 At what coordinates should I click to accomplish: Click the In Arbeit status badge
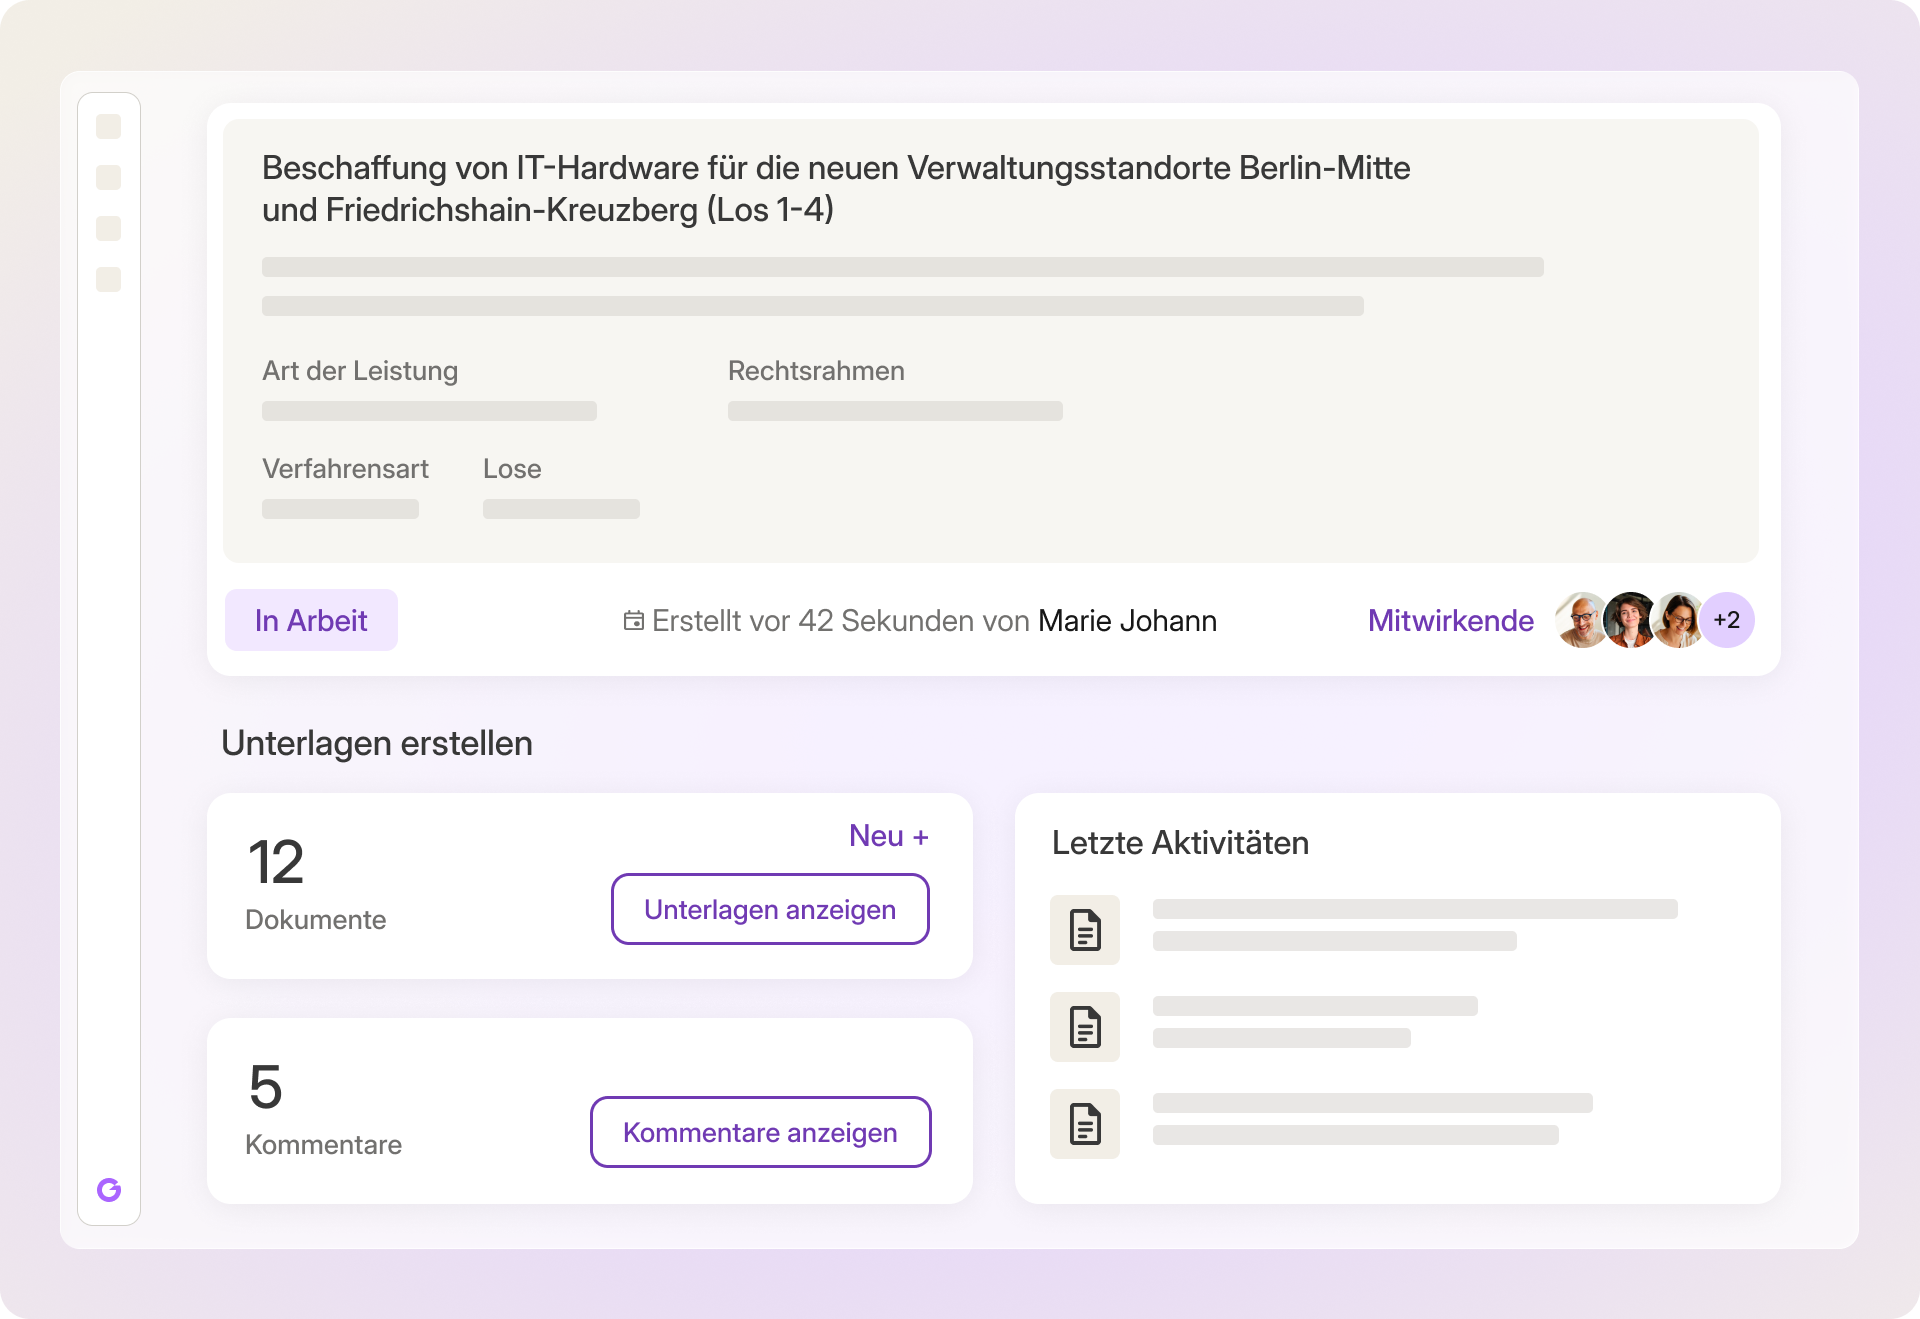(x=311, y=620)
